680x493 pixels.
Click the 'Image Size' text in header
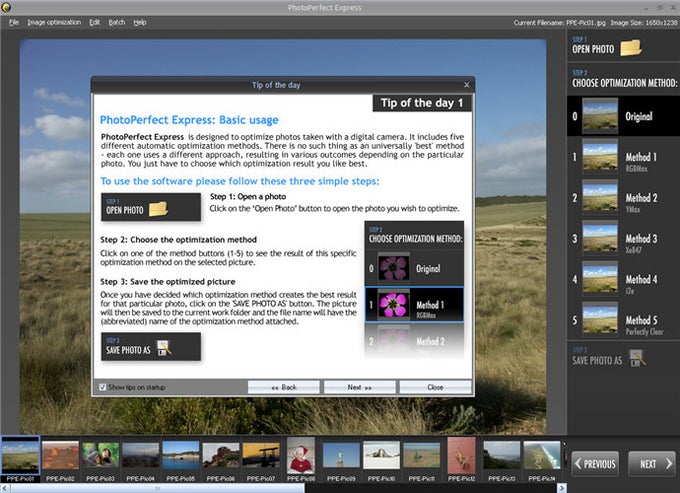(644, 23)
